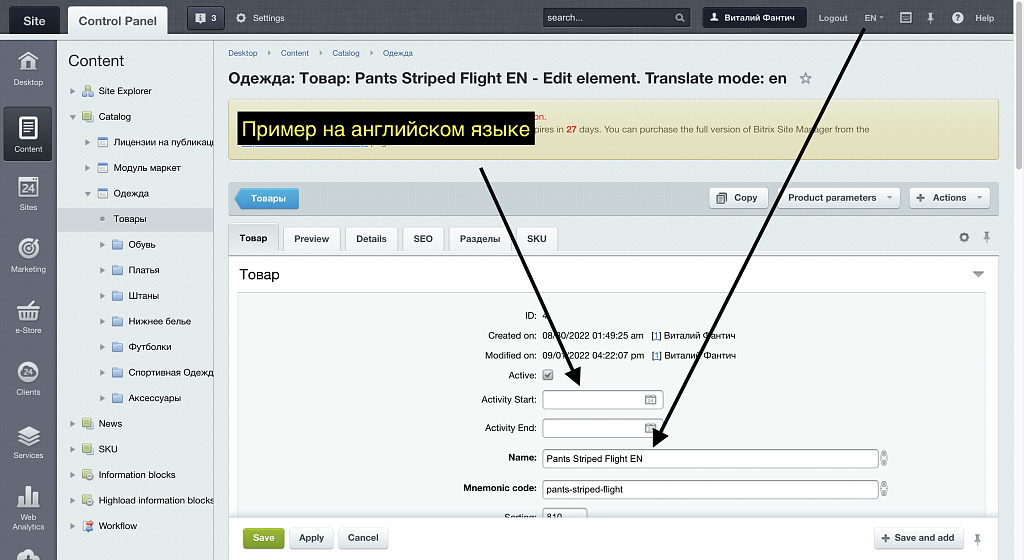The height and width of the screenshot is (560, 1024).
Task: Select Товары item in tree
Action: pyautogui.click(x=130, y=219)
